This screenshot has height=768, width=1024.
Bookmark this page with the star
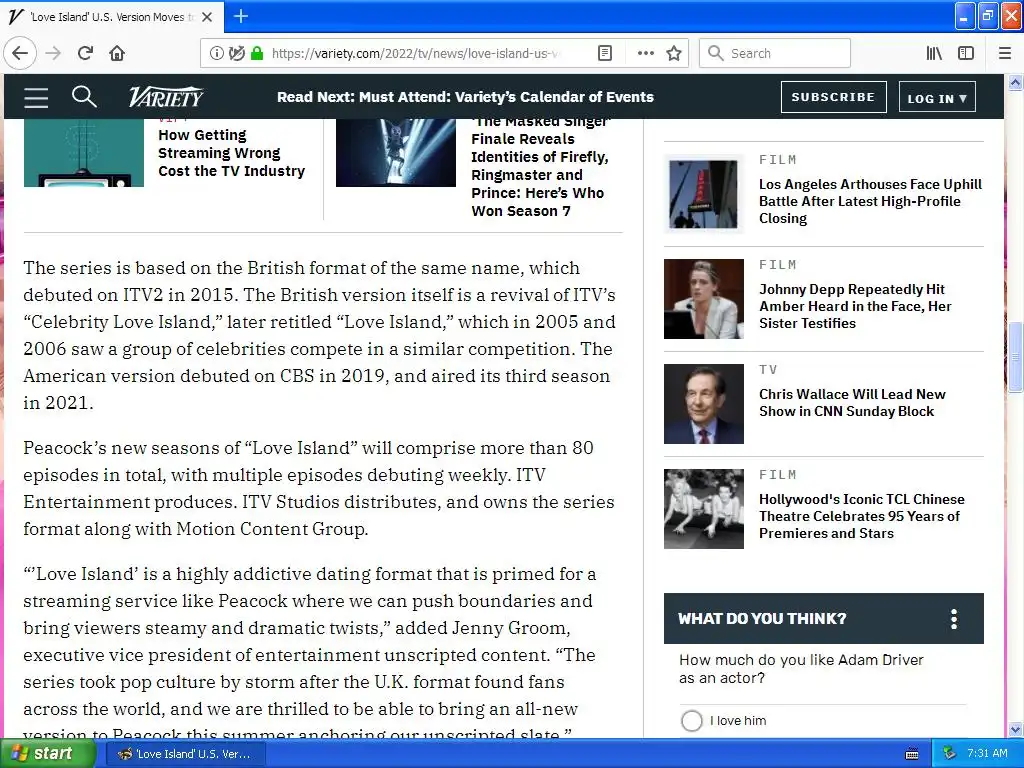(x=674, y=54)
